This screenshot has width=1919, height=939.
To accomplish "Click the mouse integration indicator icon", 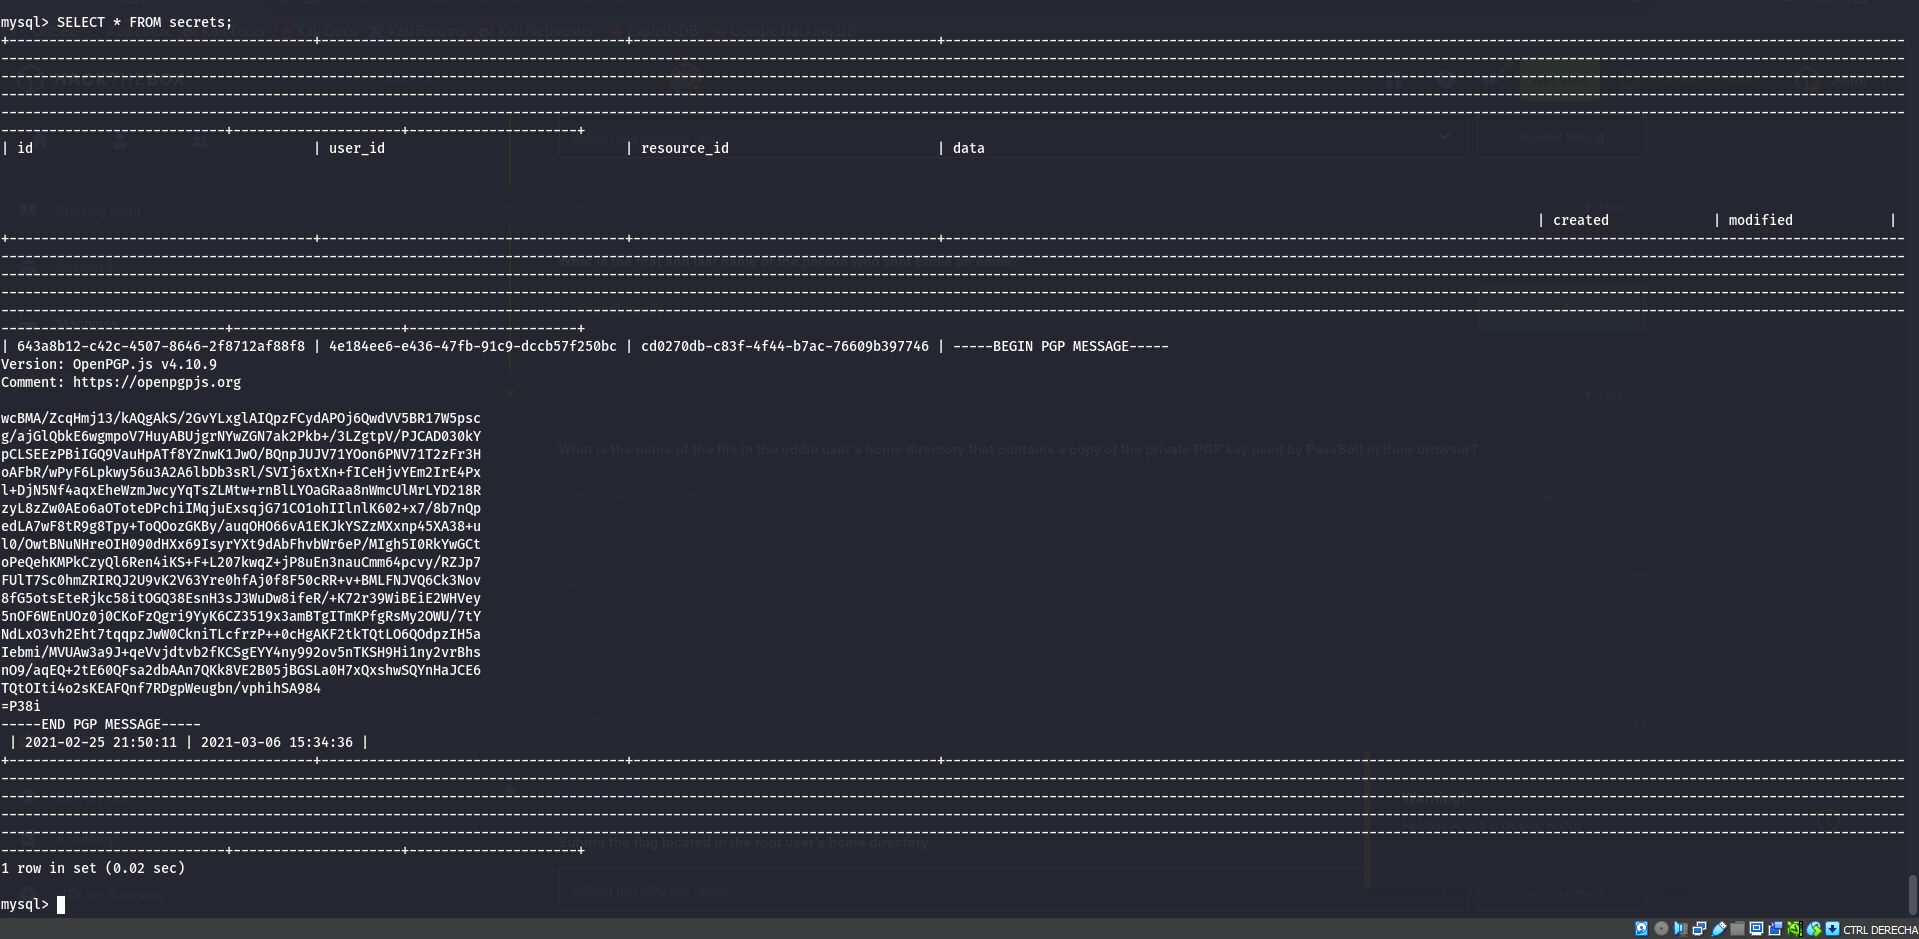I will (1813, 929).
